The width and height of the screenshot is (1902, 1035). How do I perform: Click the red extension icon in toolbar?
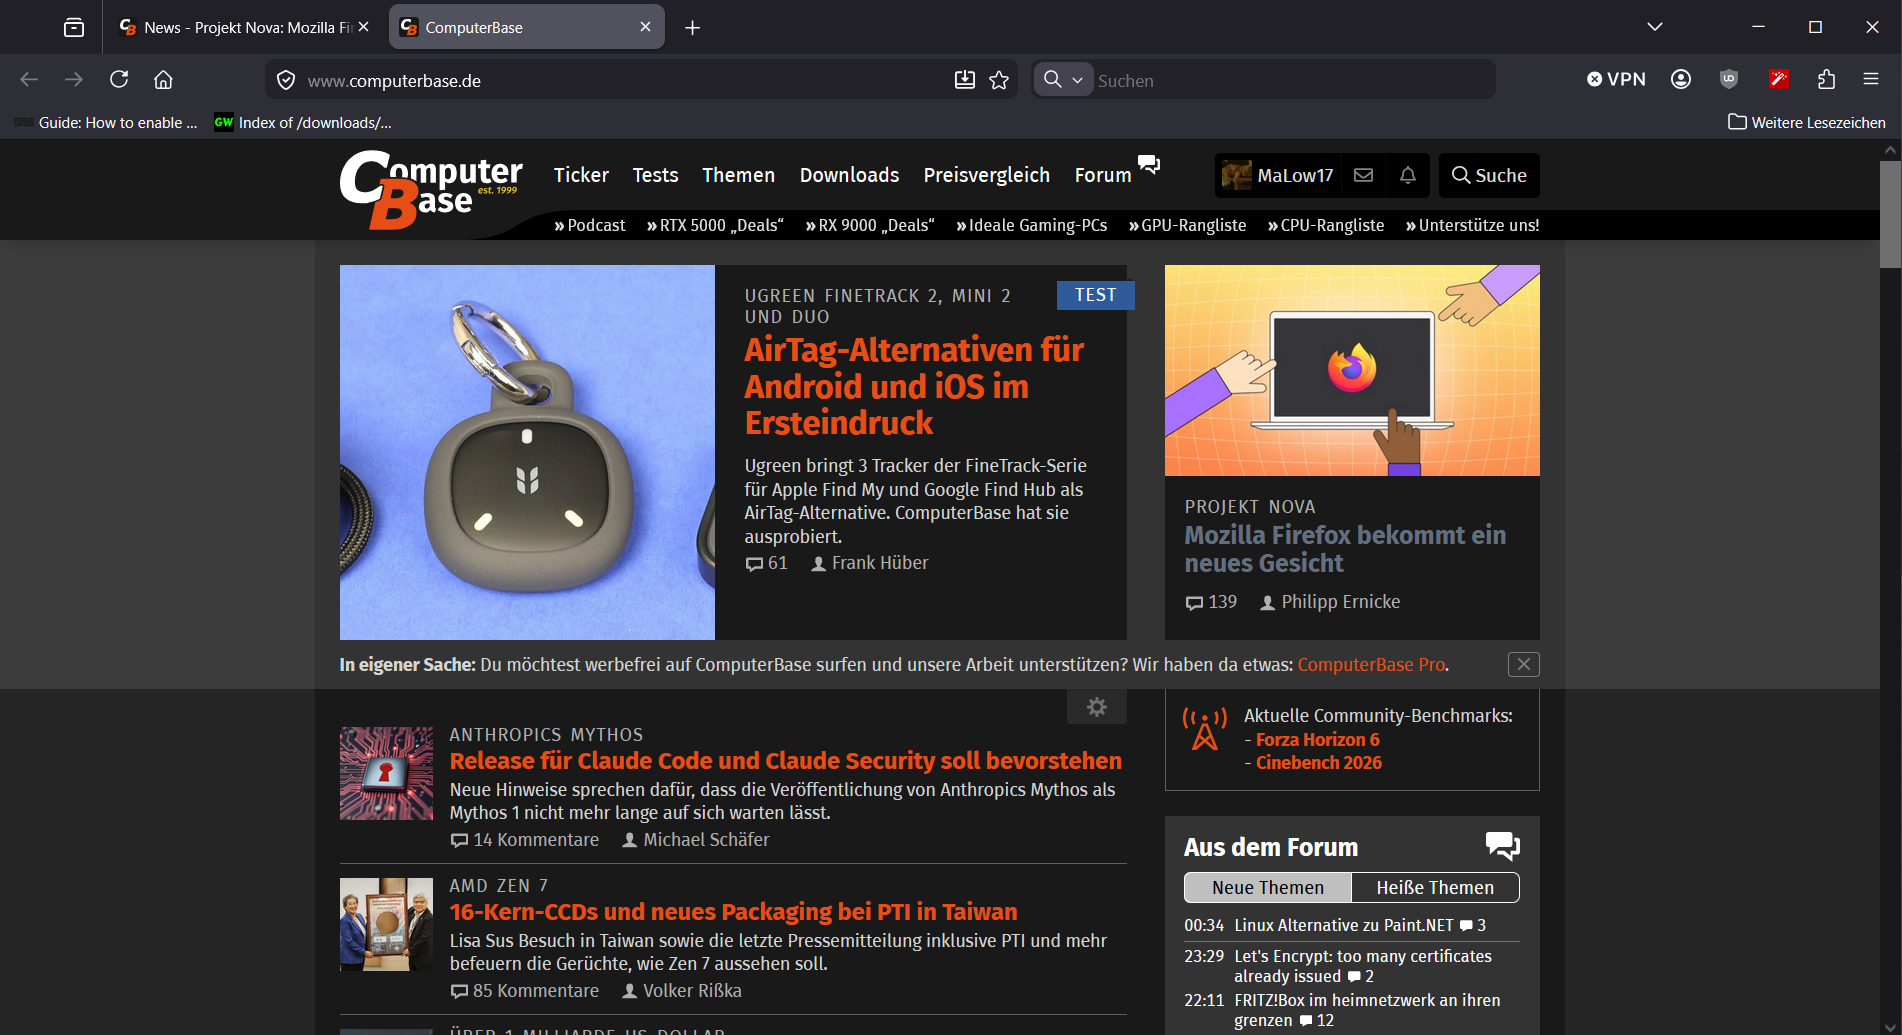1779,80
